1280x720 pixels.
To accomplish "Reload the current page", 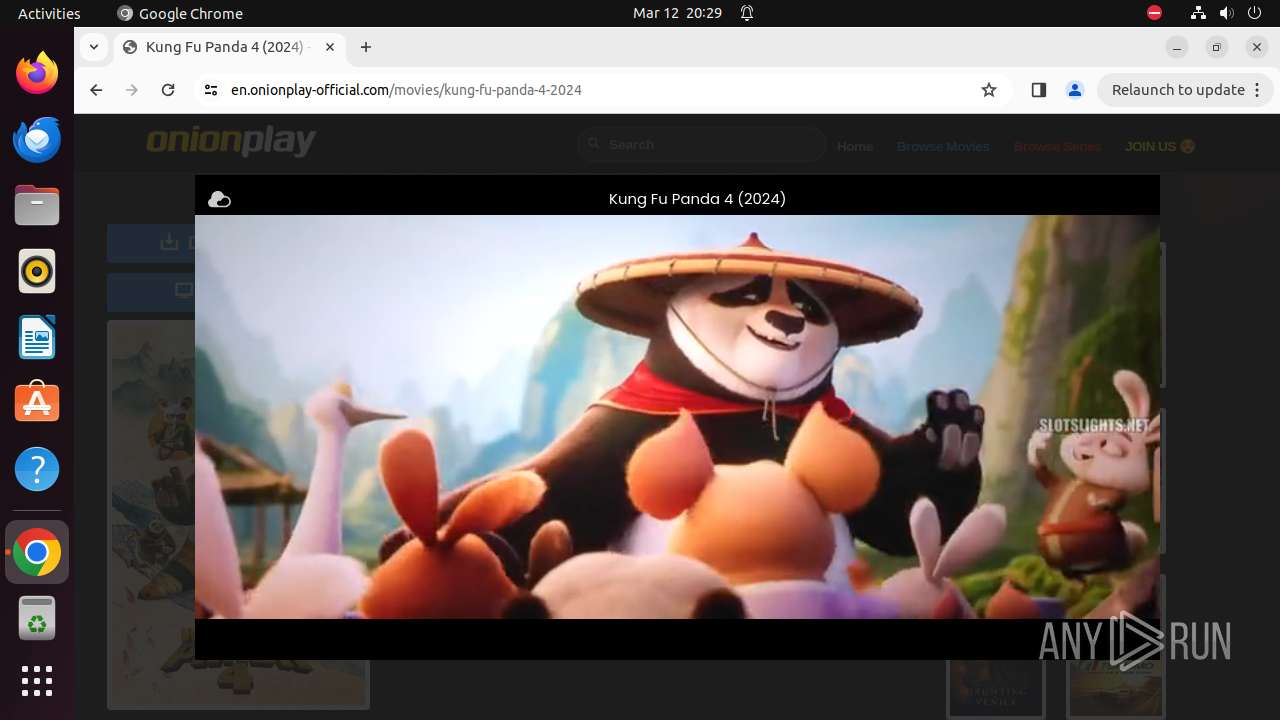I will (168, 90).
